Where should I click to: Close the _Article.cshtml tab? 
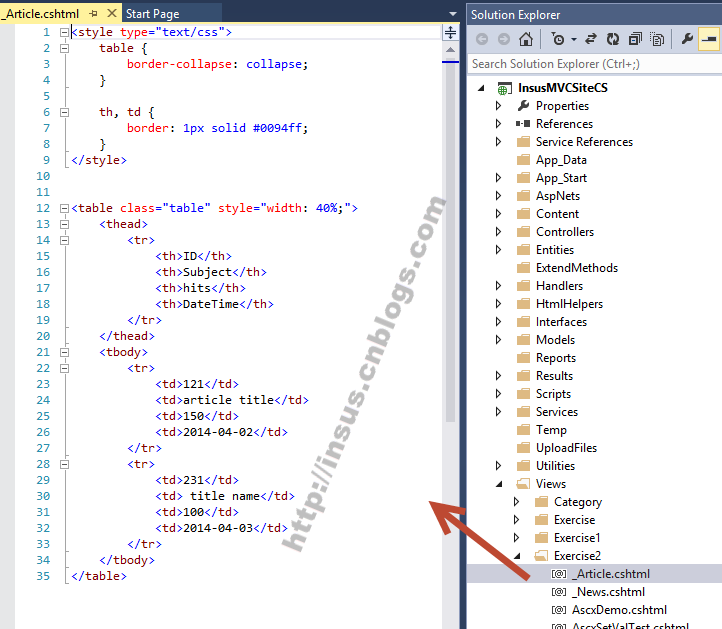point(111,13)
